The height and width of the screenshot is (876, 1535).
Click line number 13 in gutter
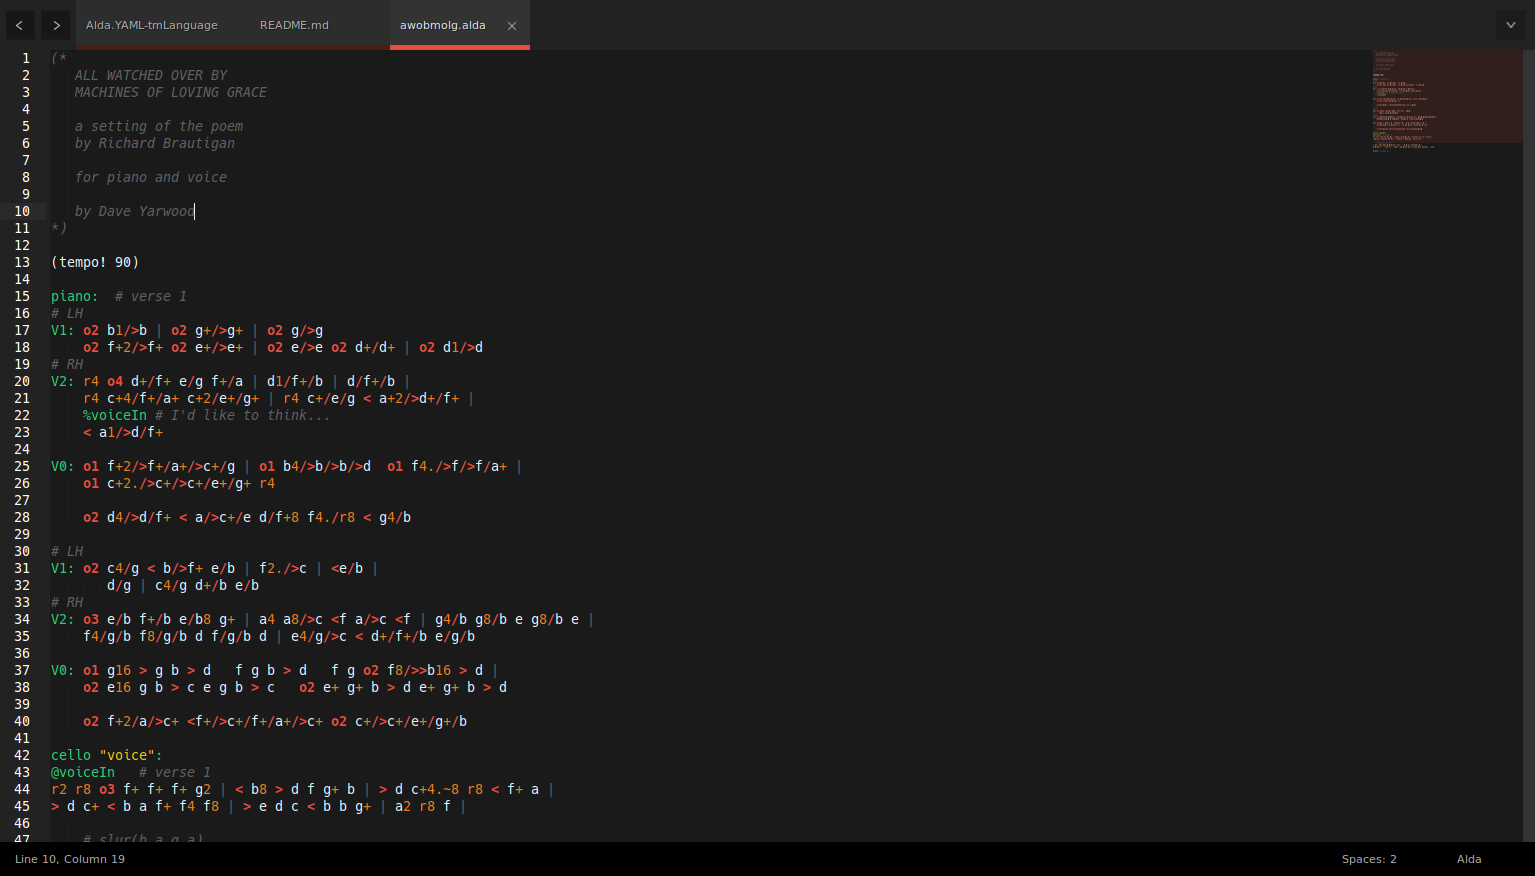(22, 262)
